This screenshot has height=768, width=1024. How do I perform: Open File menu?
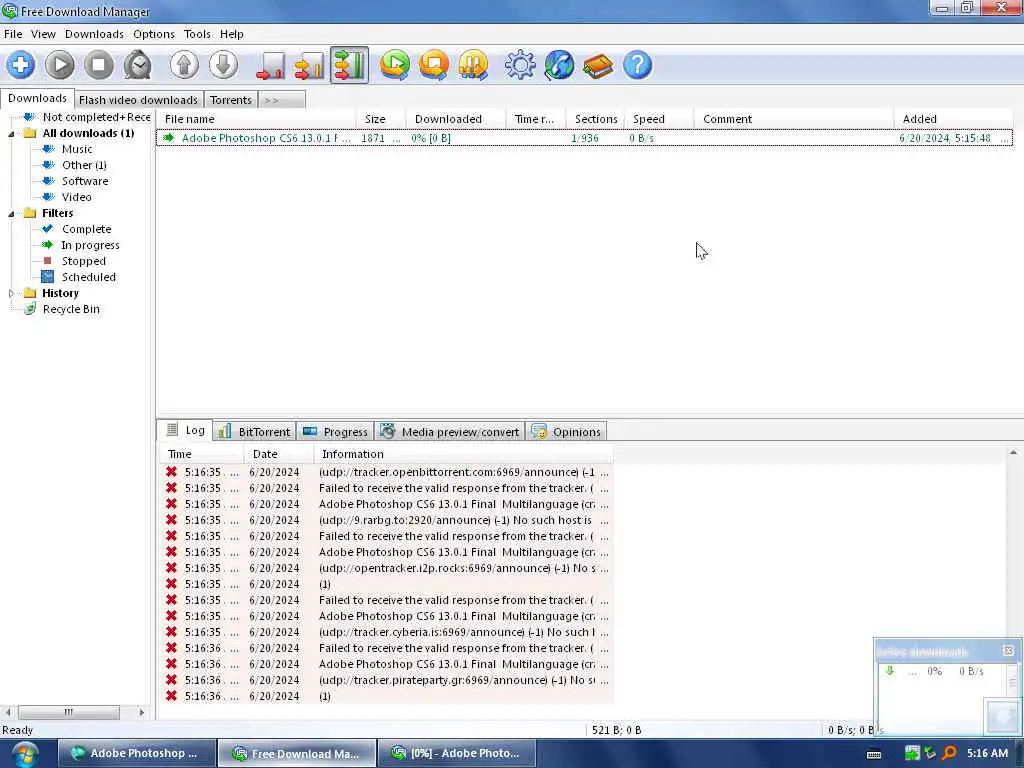pos(13,34)
